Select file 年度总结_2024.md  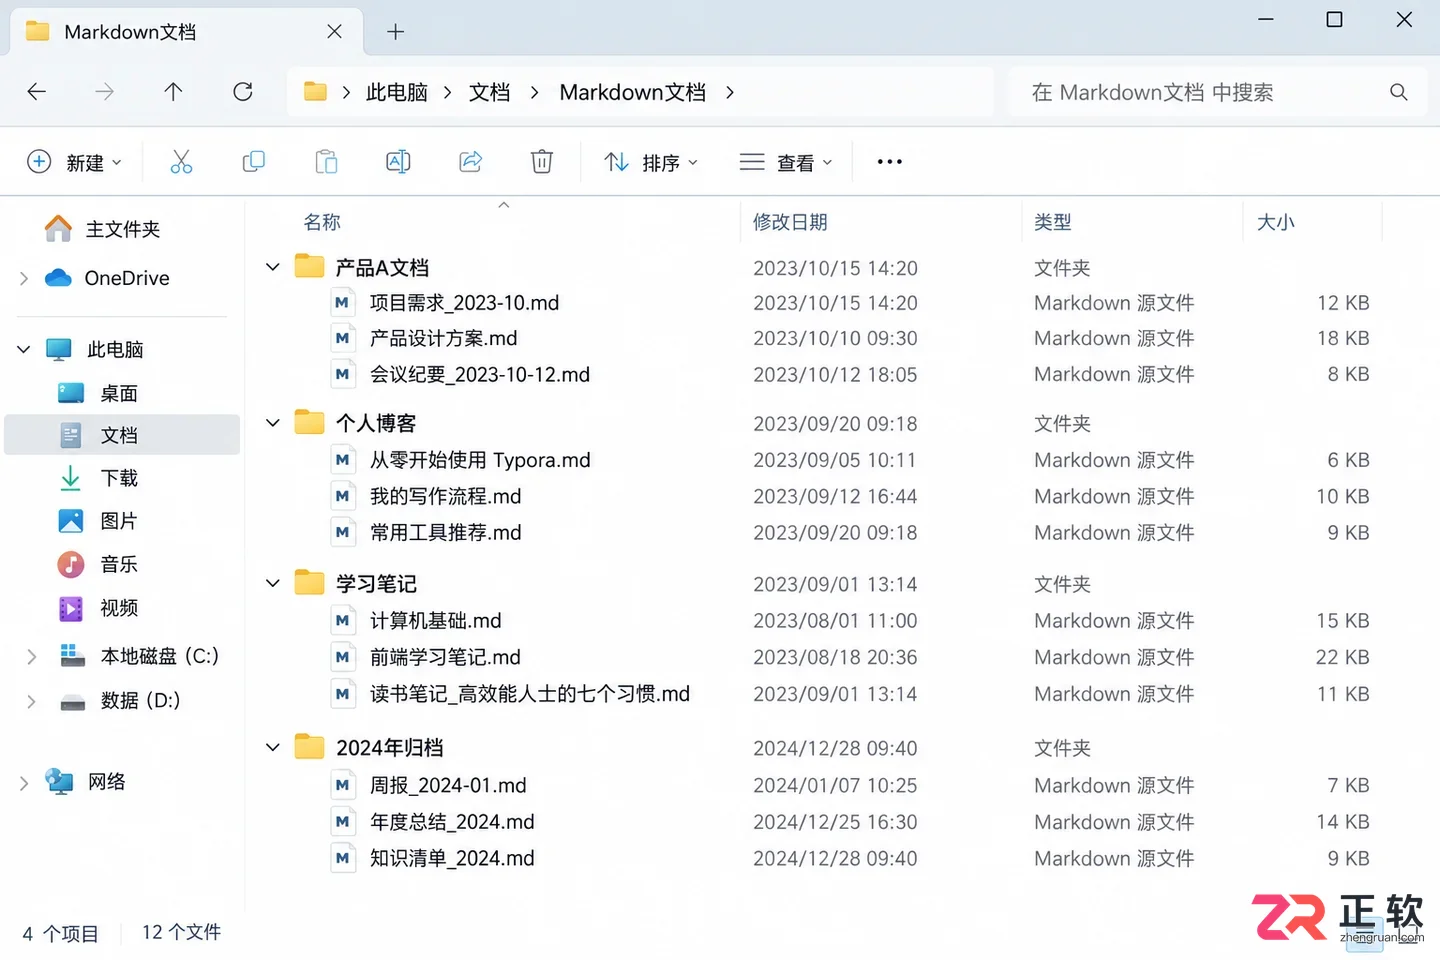[x=452, y=822]
